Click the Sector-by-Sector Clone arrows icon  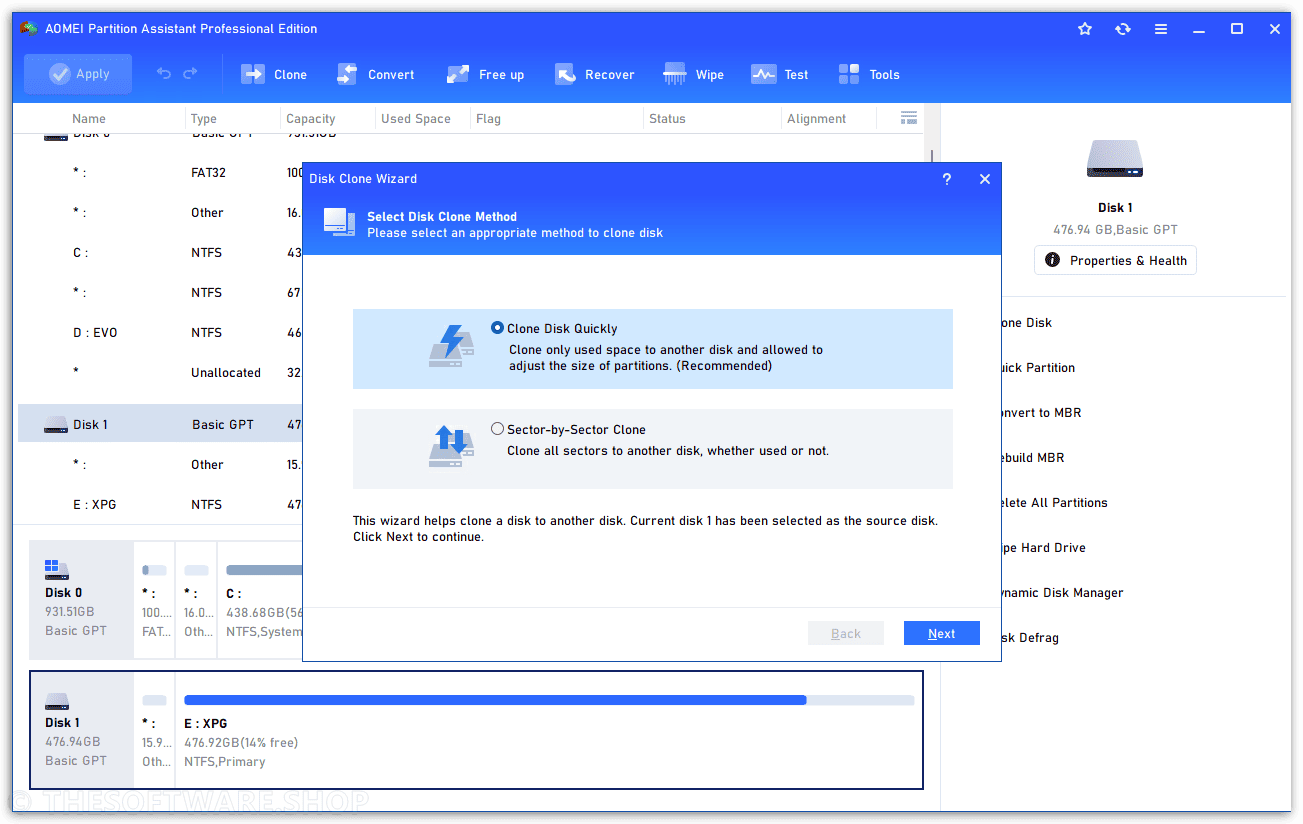[x=452, y=446]
